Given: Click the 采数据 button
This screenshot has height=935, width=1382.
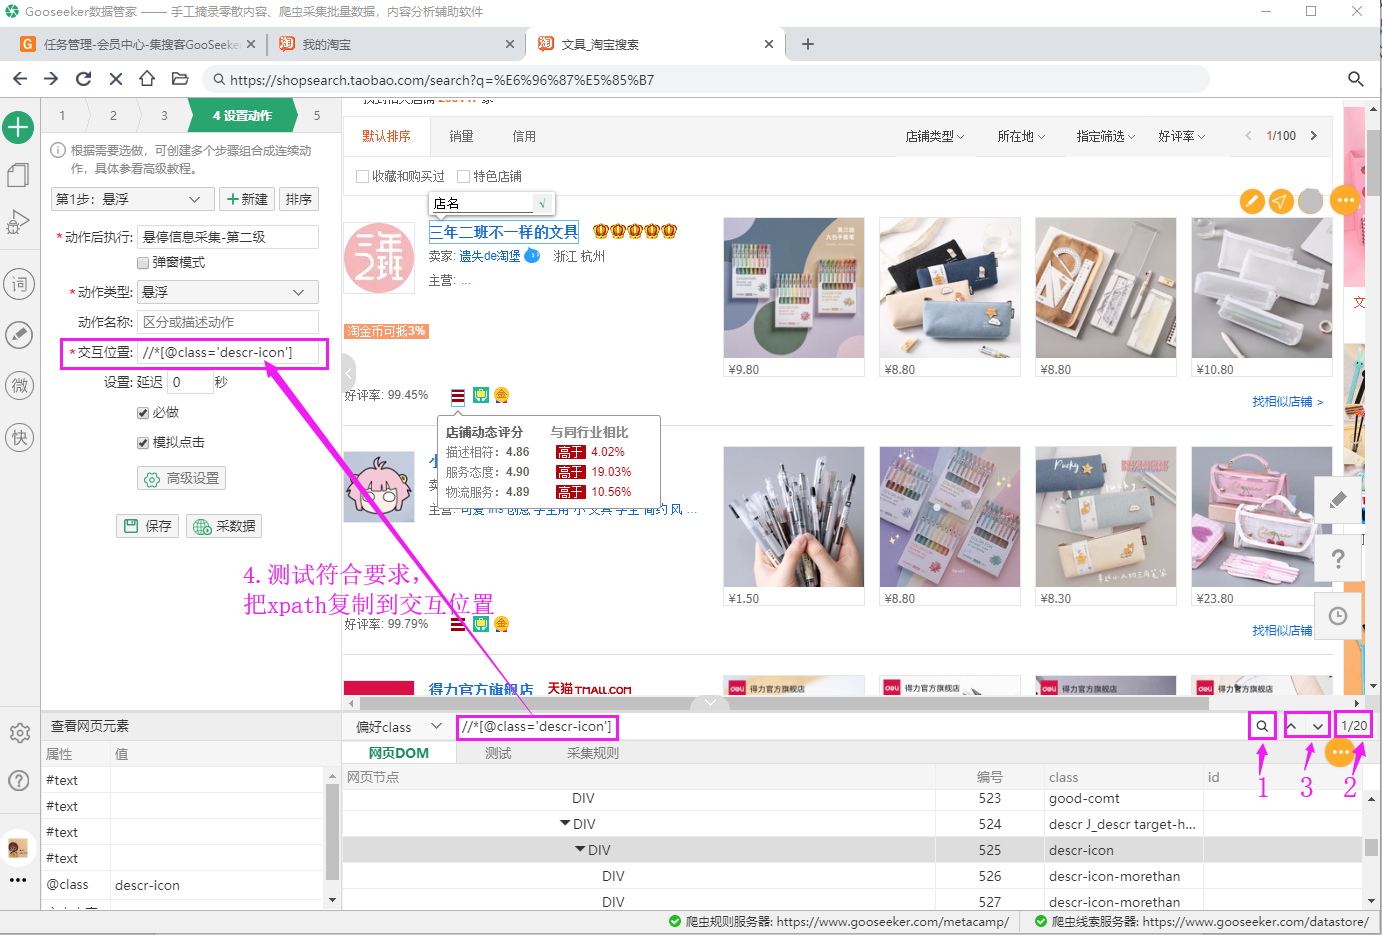Looking at the screenshot, I should coord(224,526).
